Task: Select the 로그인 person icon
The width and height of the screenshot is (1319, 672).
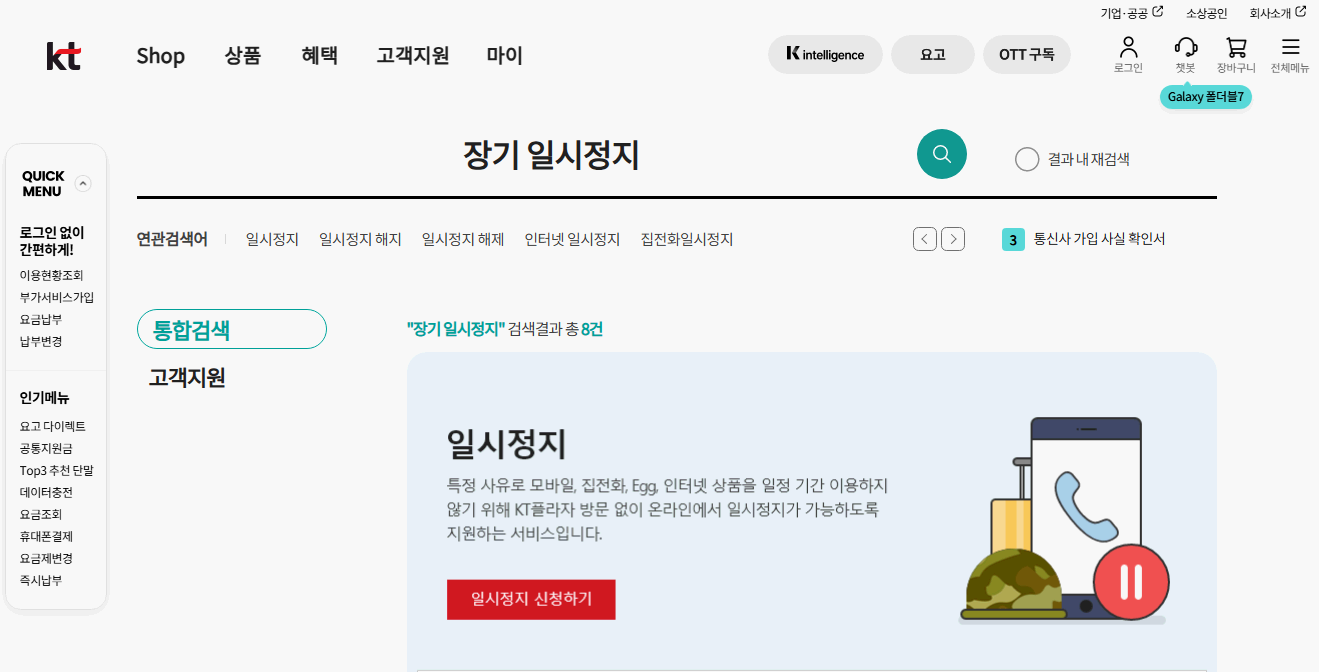Action: (1128, 52)
